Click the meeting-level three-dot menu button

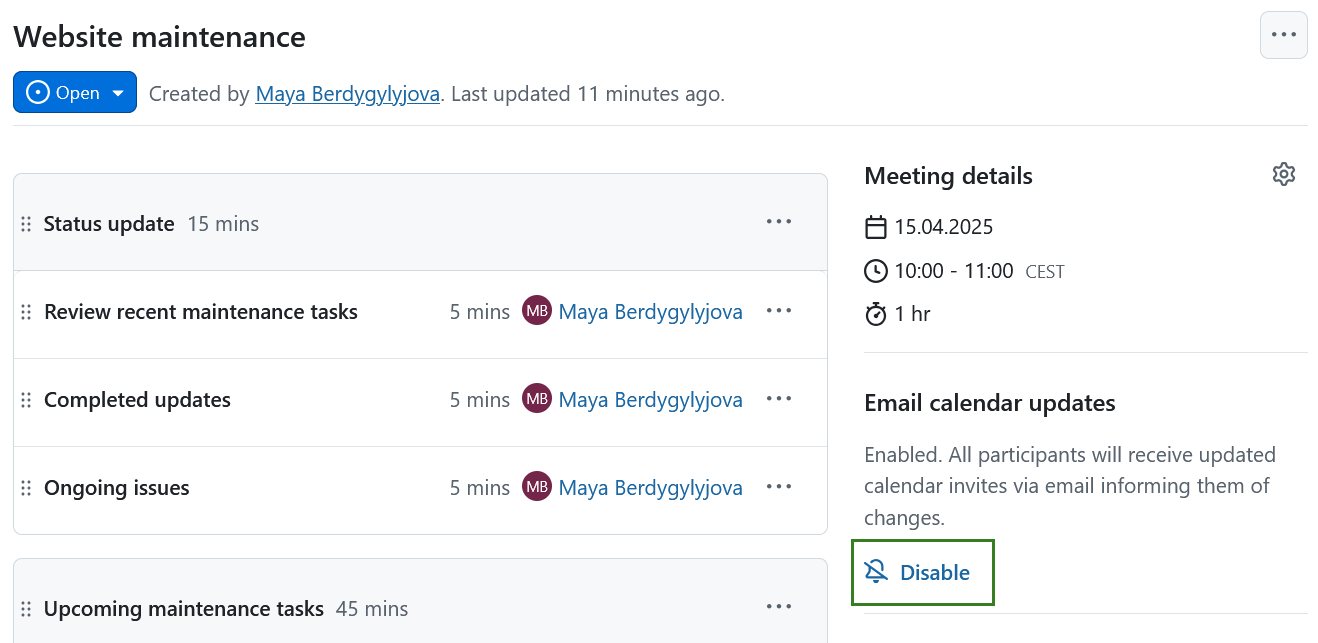1283,35
